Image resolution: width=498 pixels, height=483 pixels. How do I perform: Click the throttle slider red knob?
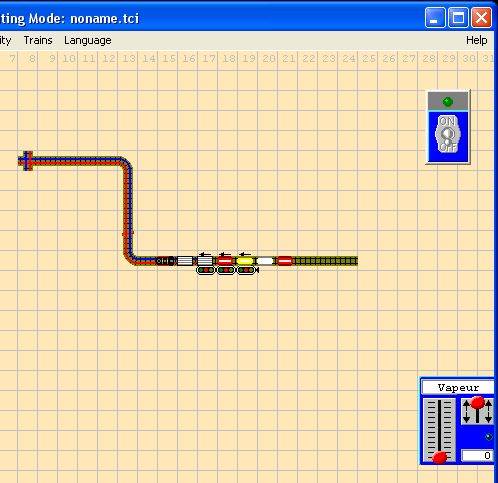click(x=440, y=457)
